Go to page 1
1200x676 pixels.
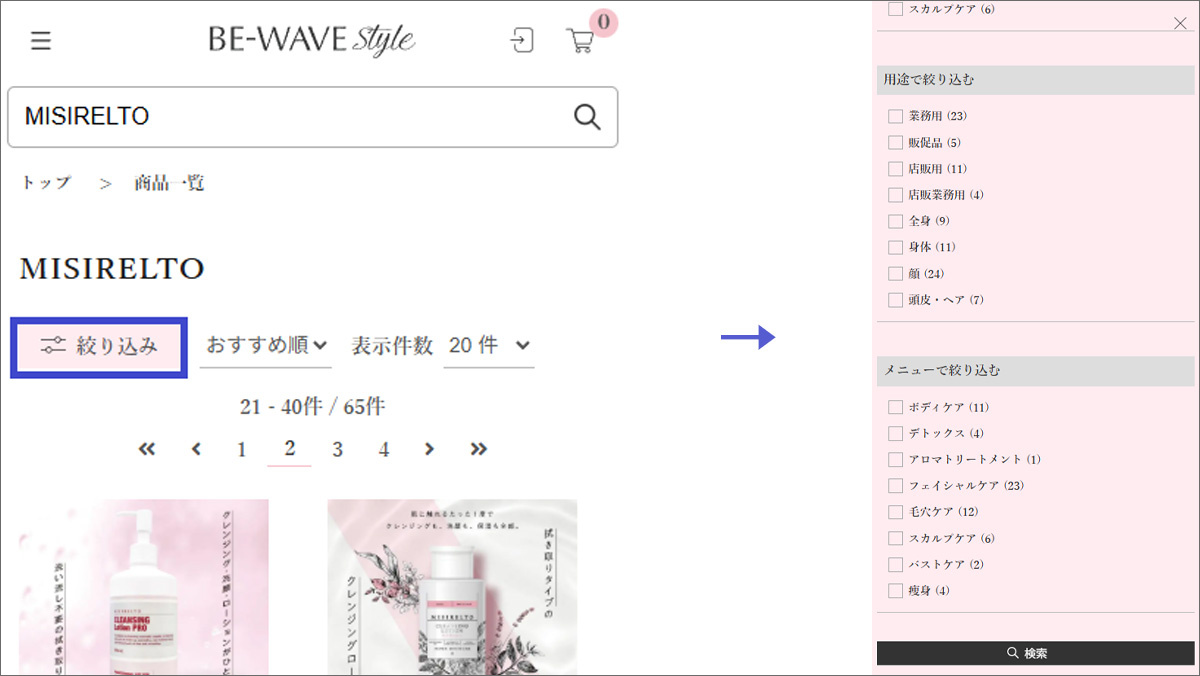pyautogui.click(x=241, y=449)
